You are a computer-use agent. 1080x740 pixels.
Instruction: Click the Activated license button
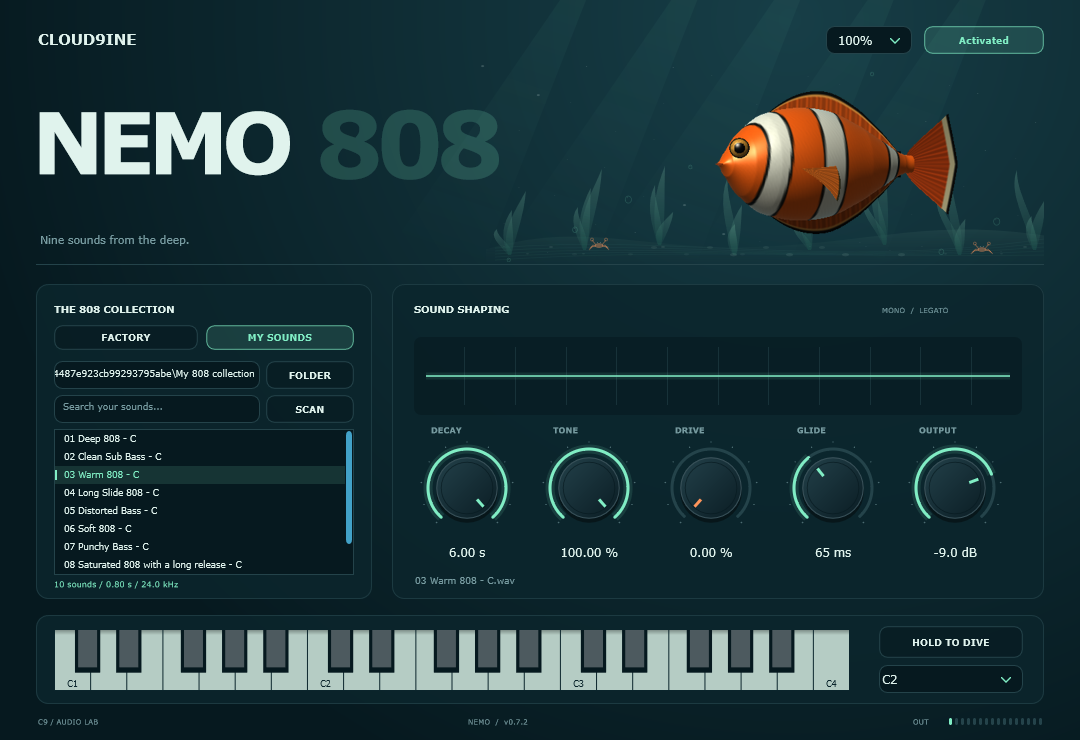tap(984, 40)
